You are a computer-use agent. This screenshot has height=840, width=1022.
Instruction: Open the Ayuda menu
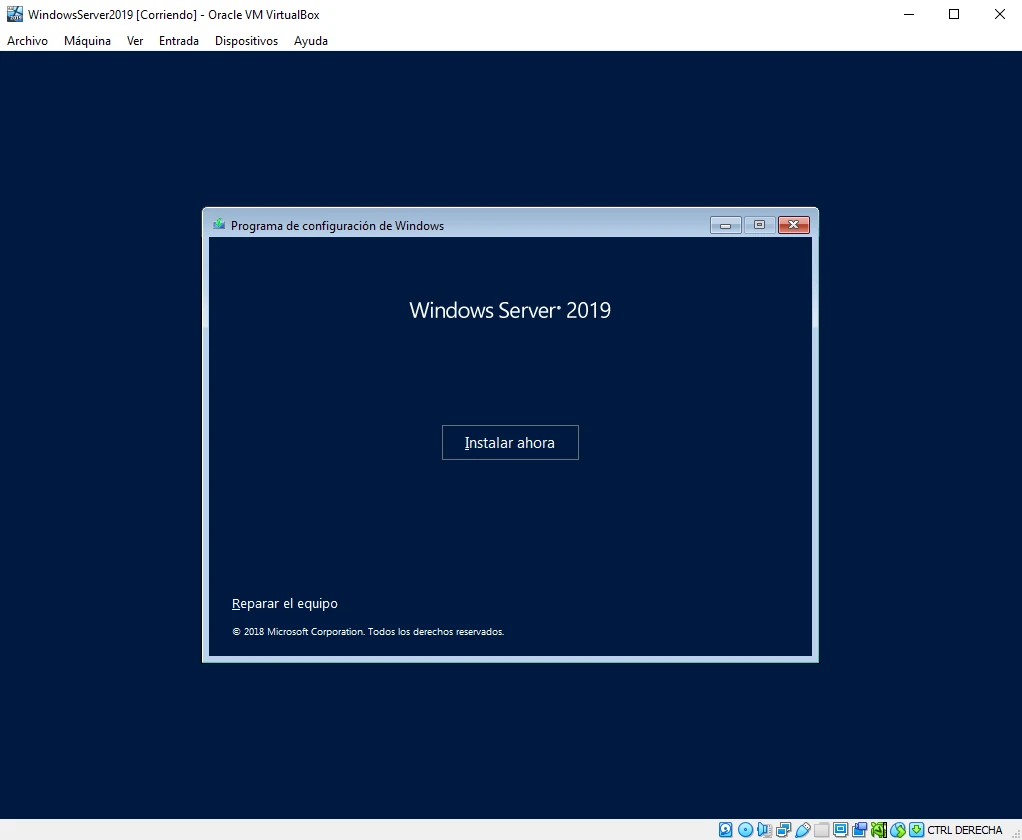click(x=310, y=40)
